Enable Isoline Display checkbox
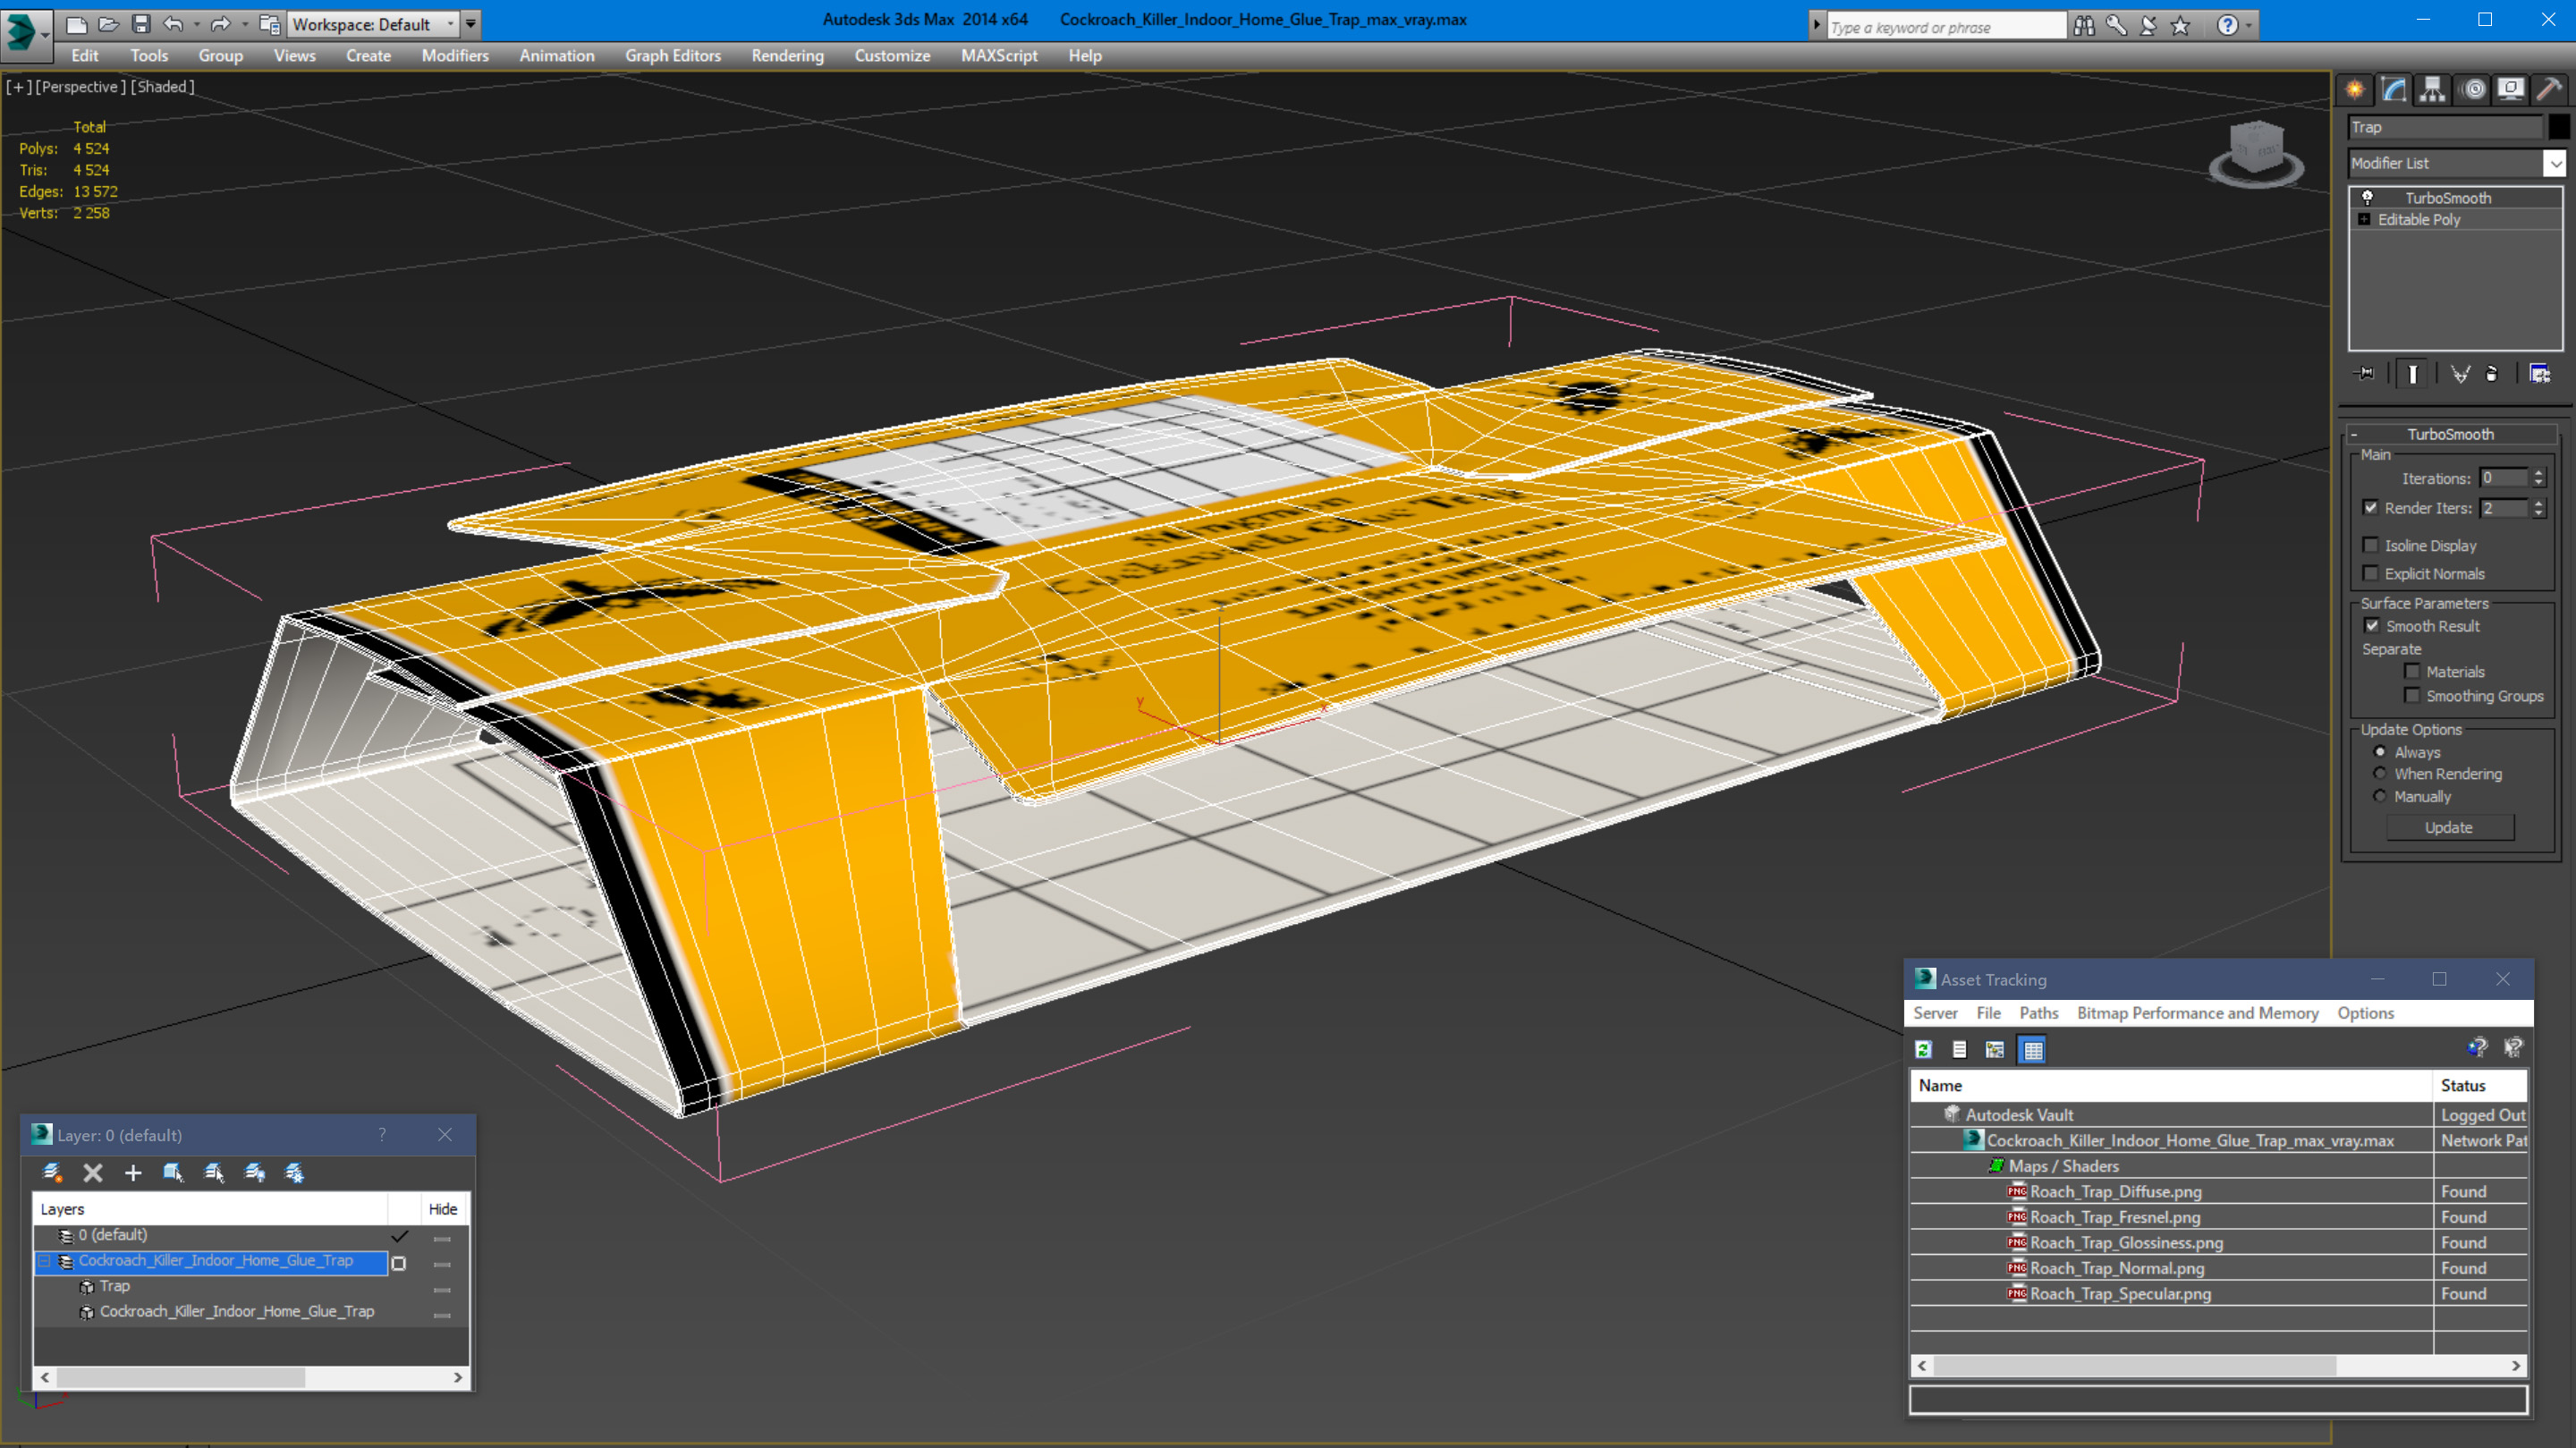Screen dimensions: 2576x1448 tap(2370, 545)
